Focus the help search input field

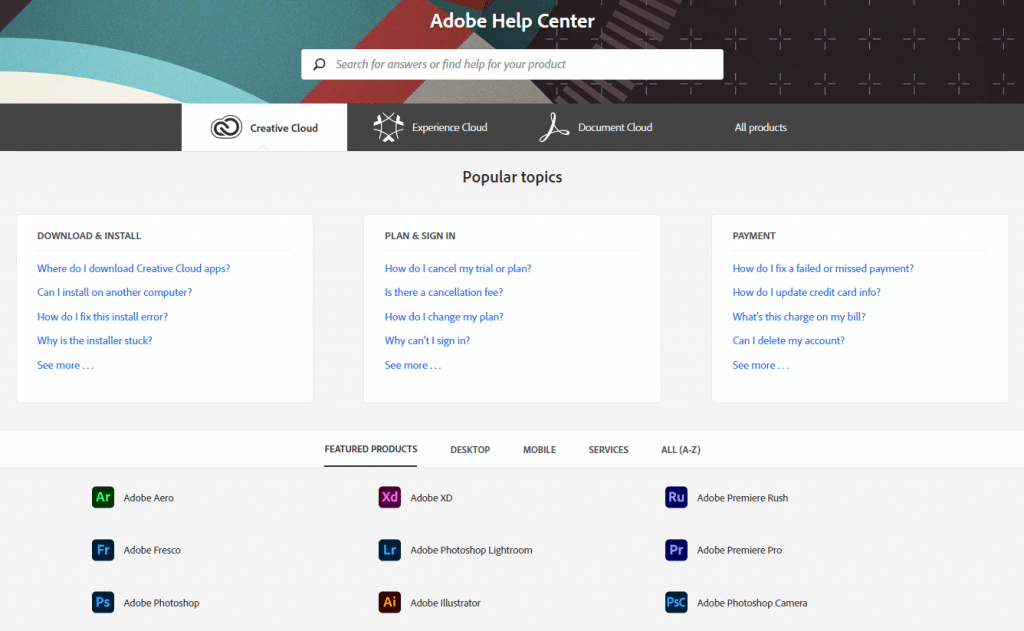click(520, 64)
